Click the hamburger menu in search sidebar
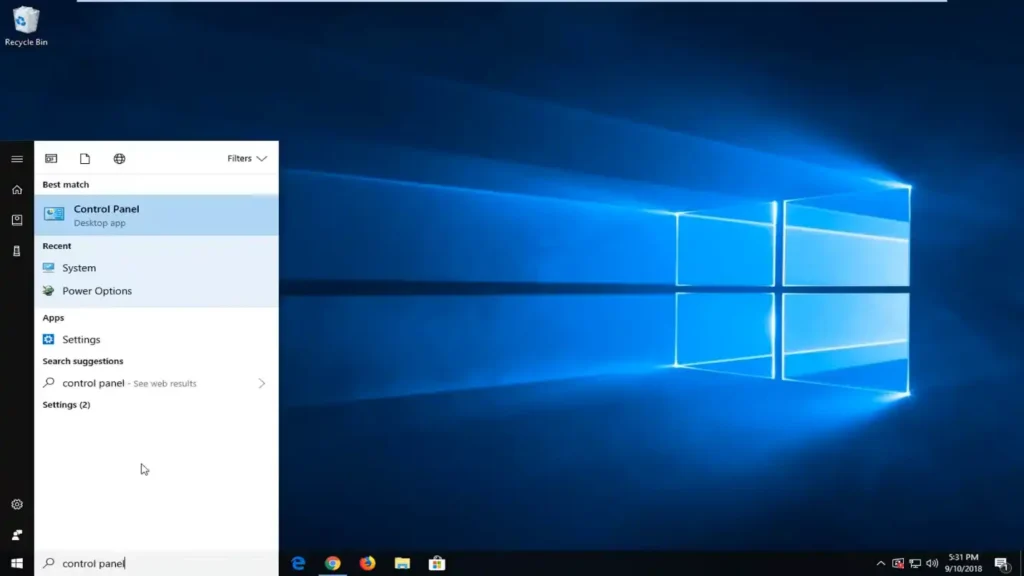 (x=17, y=159)
